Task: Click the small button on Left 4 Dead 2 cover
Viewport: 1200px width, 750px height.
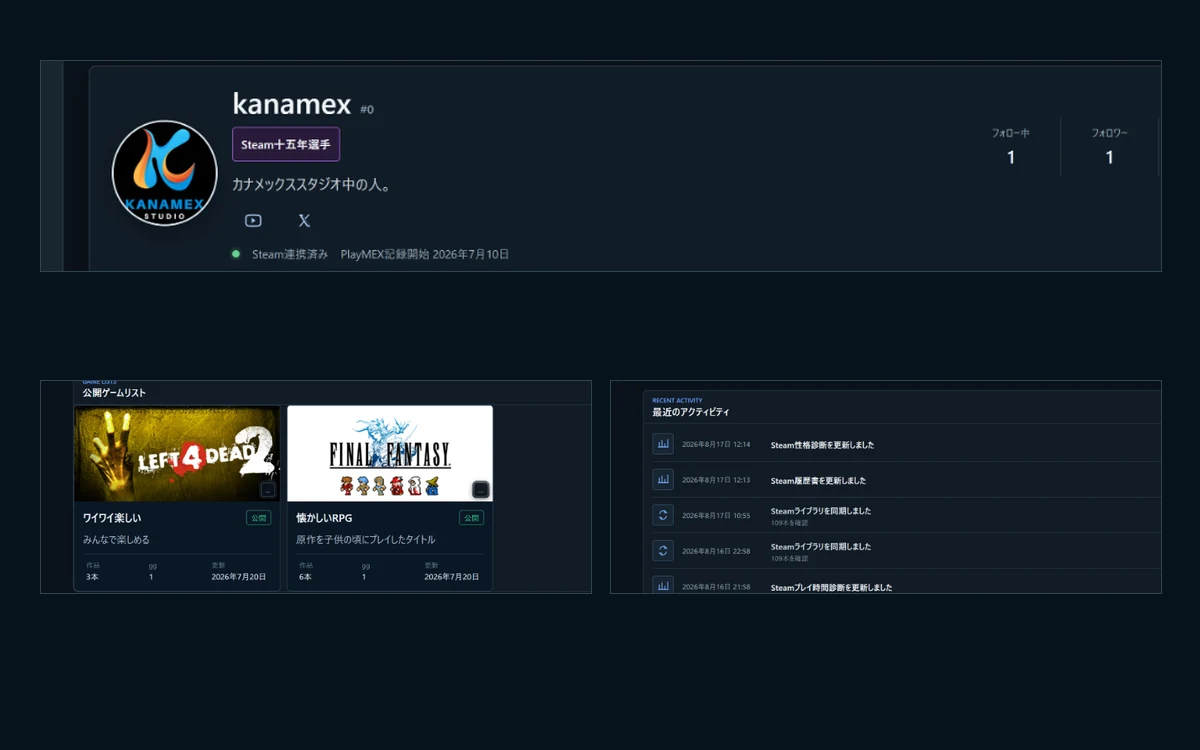Action: pyautogui.click(x=267, y=490)
